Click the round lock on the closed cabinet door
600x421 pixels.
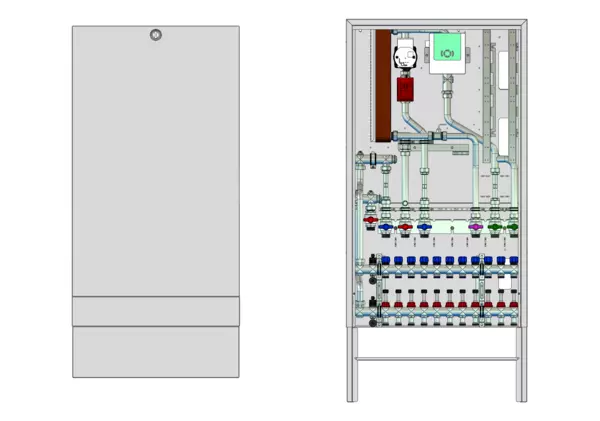(155, 35)
